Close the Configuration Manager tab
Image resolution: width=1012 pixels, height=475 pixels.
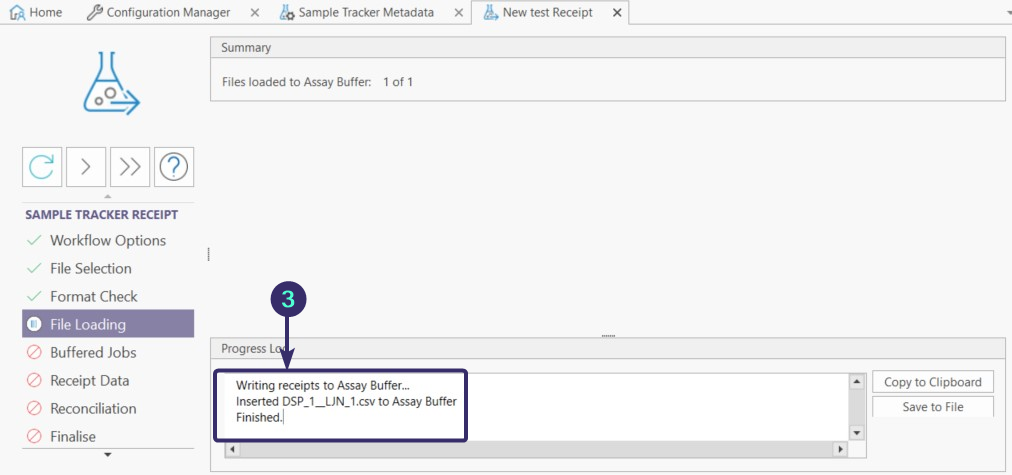(x=254, y=12)
